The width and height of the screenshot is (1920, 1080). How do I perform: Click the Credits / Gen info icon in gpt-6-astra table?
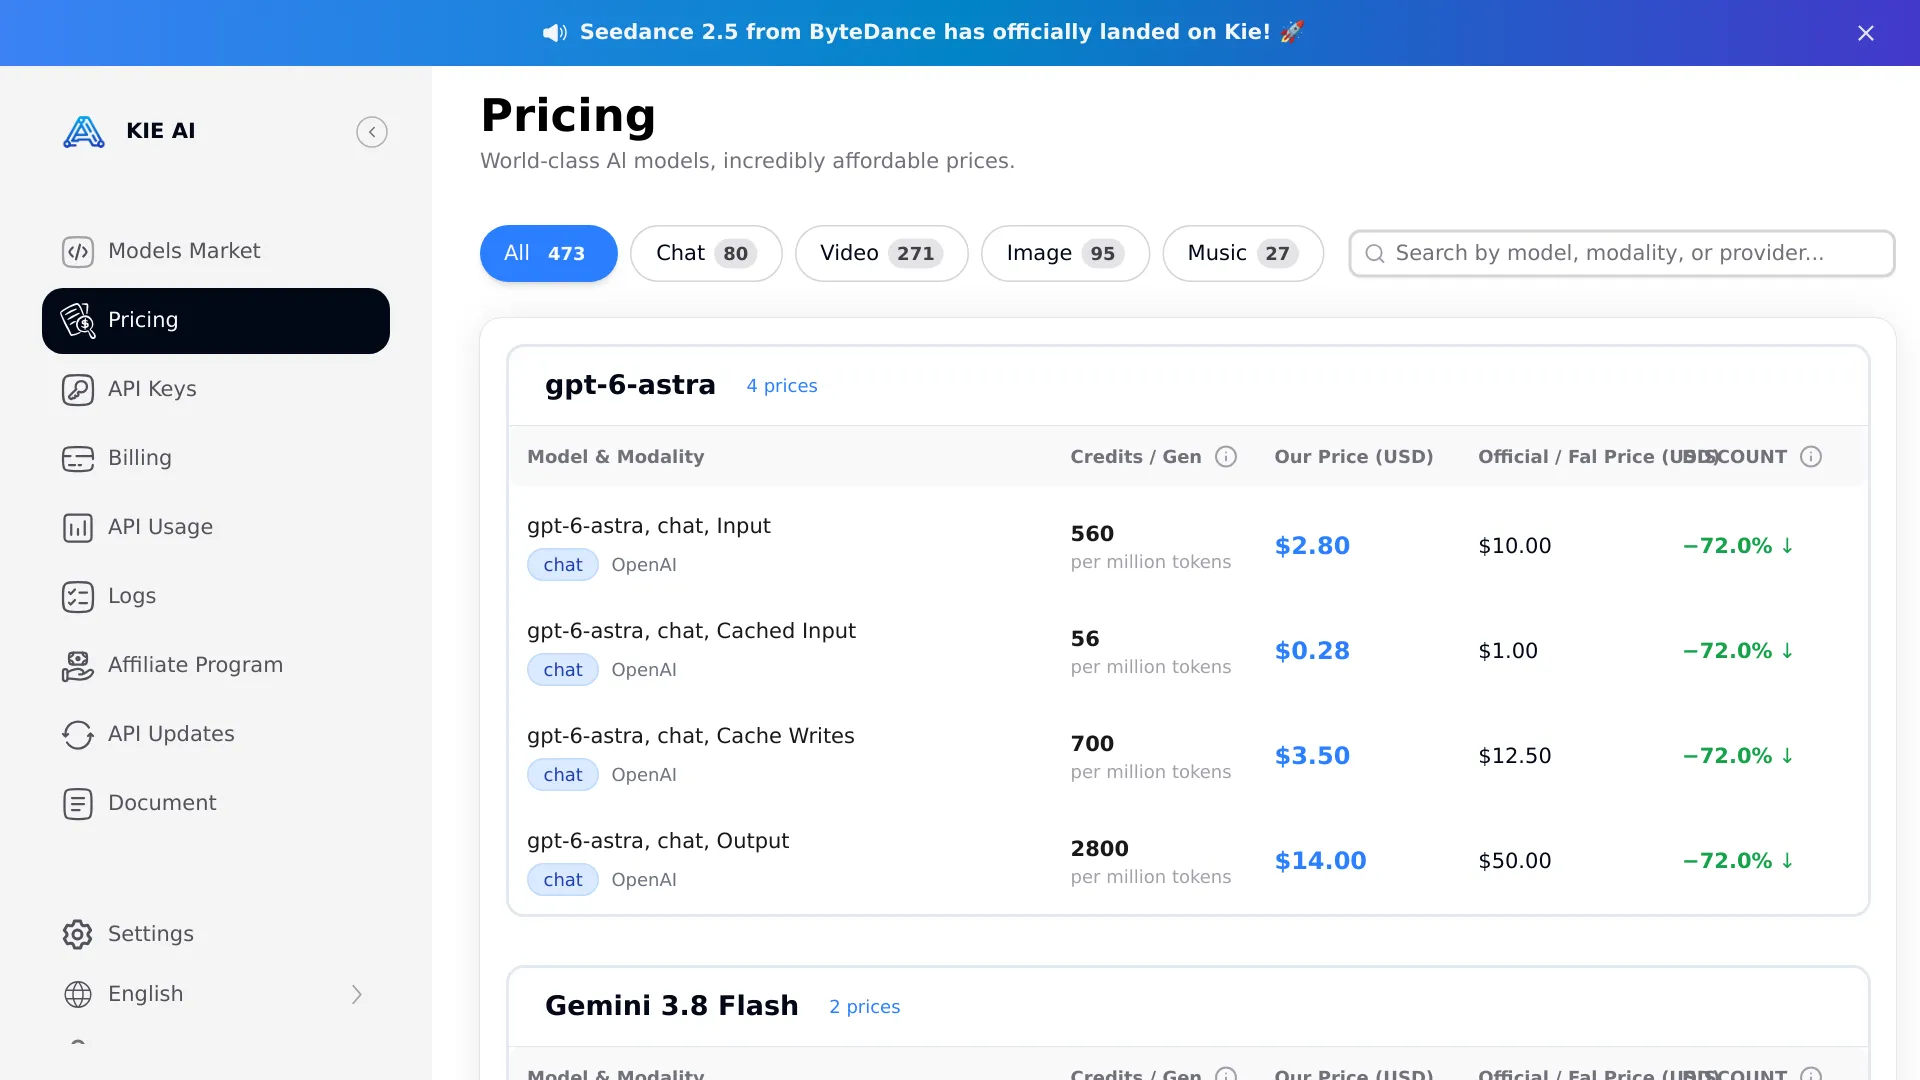click(1226, 457)
